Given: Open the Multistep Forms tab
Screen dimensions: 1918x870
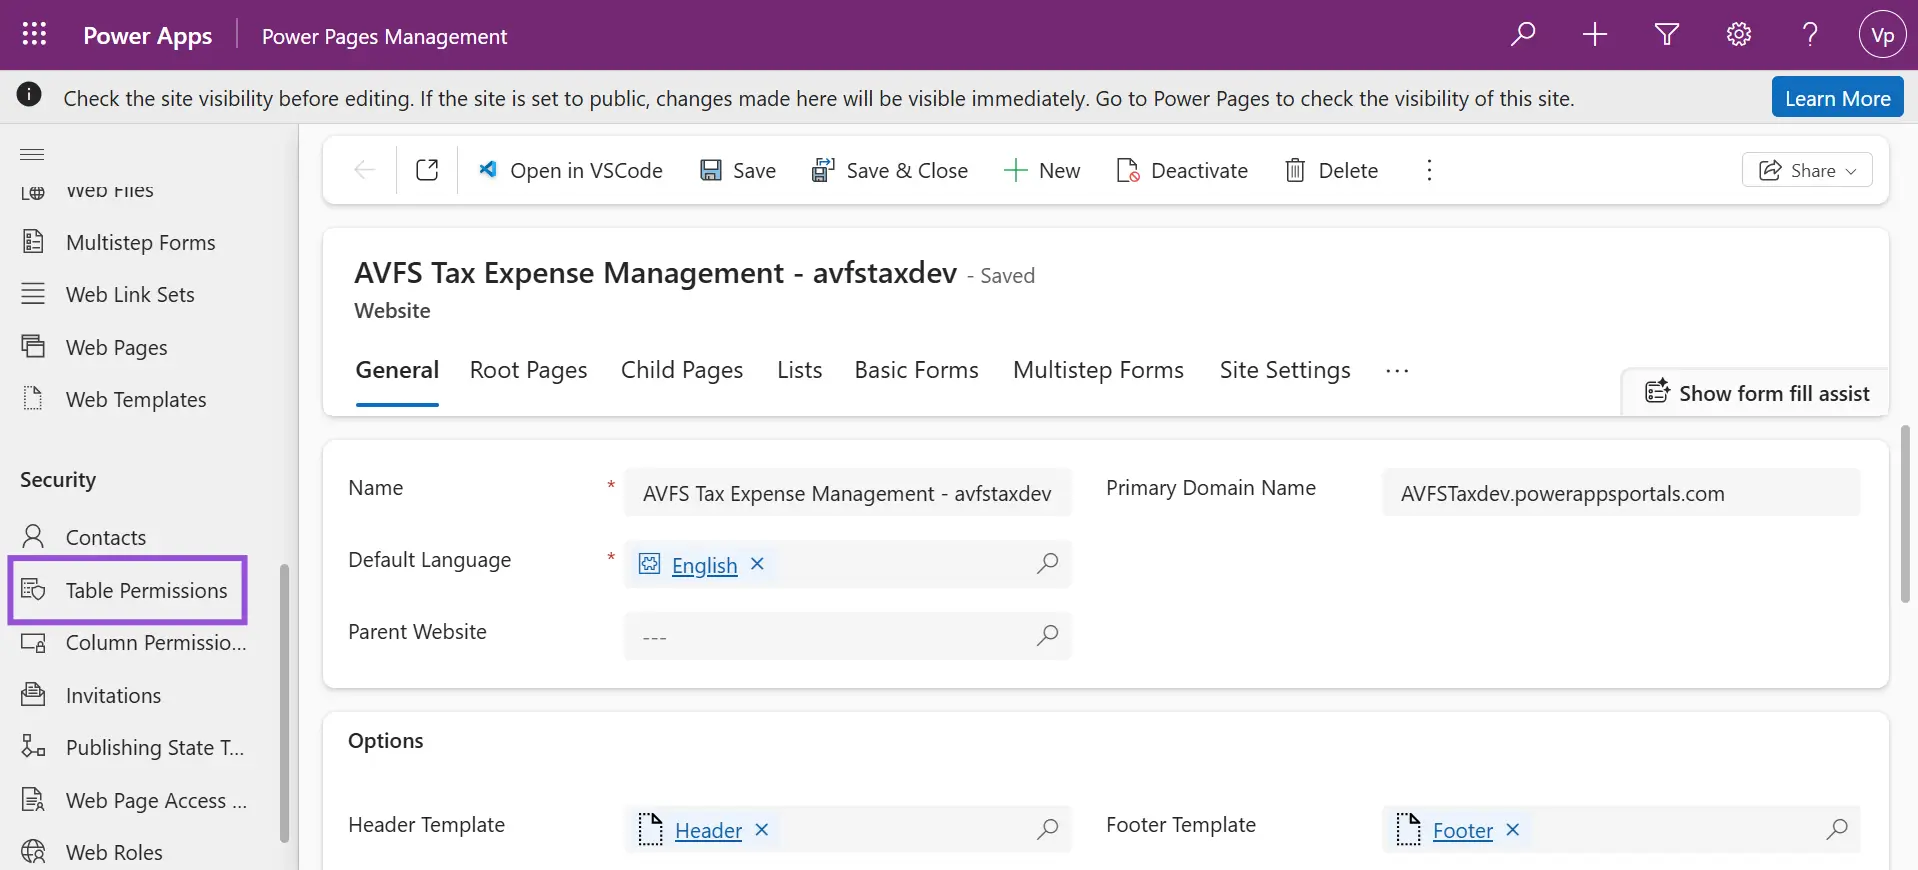Looking at the screenshot, I should point(1099,370).
